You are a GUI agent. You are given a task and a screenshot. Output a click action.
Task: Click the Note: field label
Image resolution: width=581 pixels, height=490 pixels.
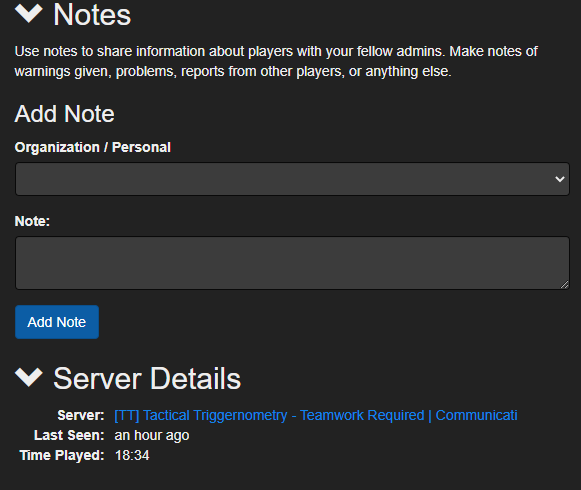coord(32,221)
